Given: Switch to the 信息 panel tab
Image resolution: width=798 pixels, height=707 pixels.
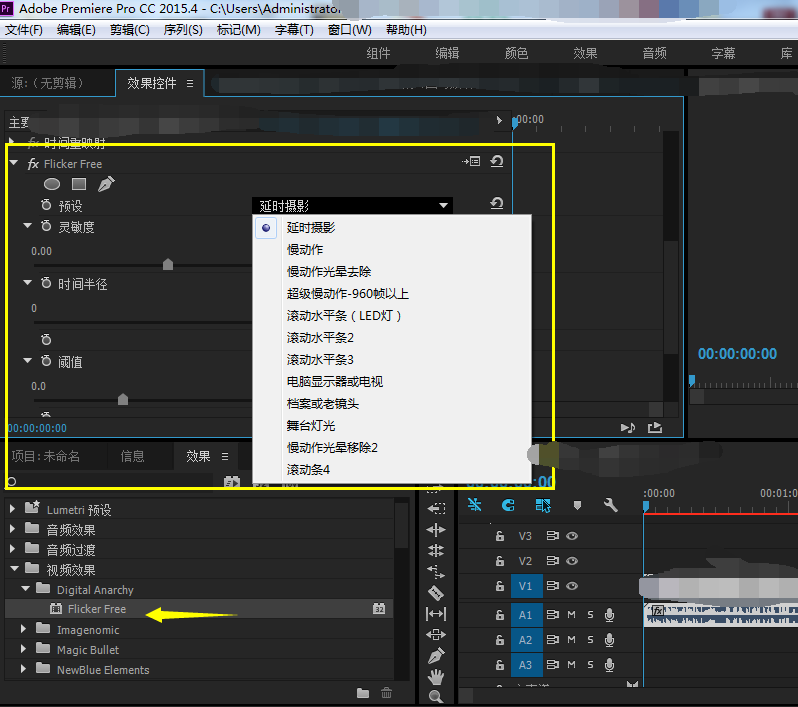Looking at the screenshot, I should 132,456.
